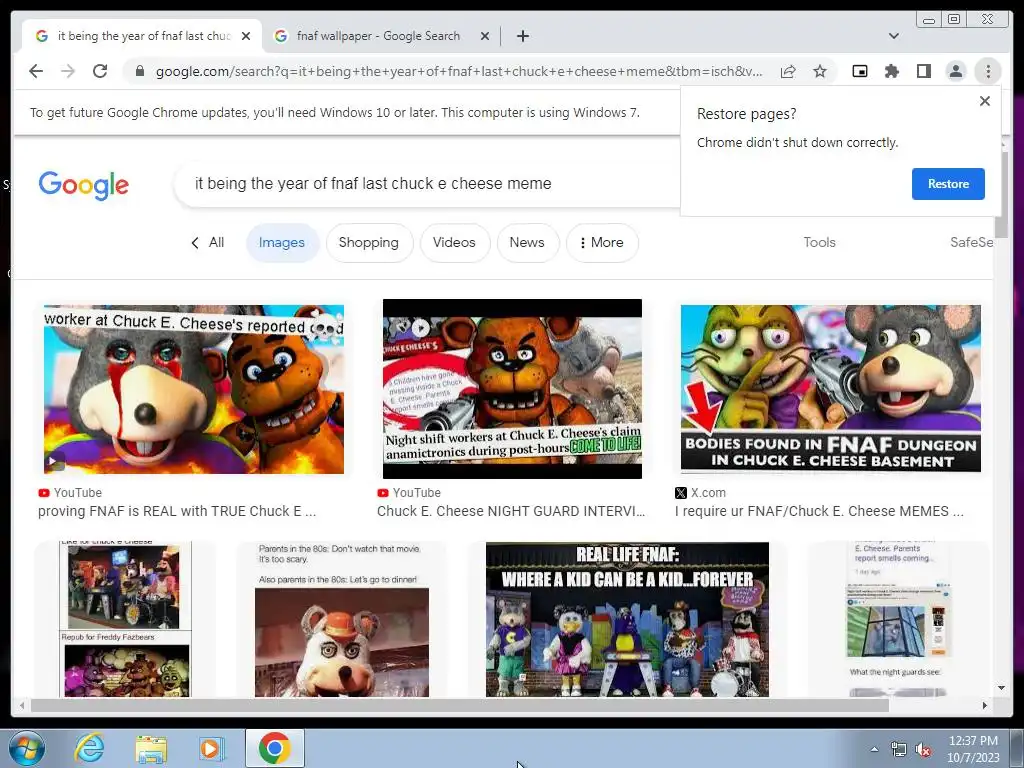Open the muted volume tray icon
The image size is (1024, 768).
pos(923,750)
